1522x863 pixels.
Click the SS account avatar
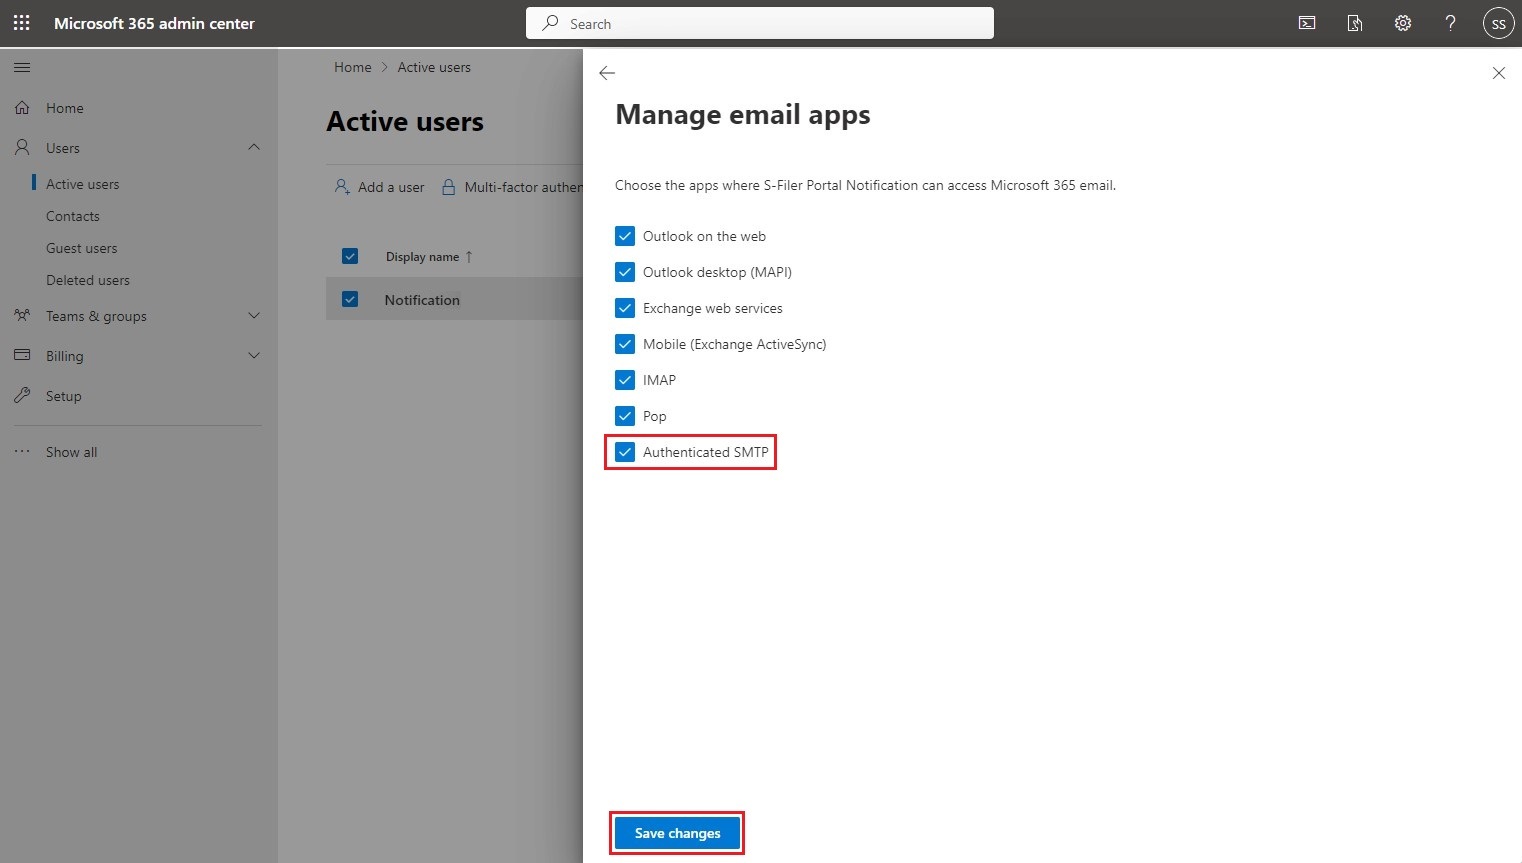point(1497,22)
